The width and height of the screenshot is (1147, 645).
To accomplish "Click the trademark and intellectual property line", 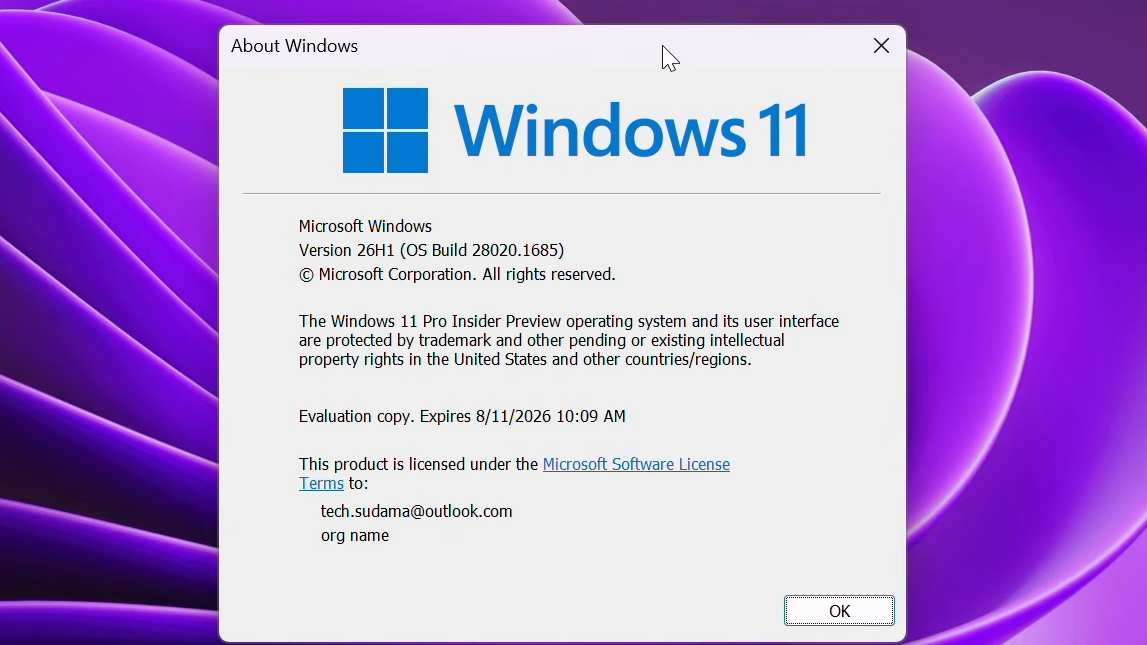I will click(541, 341).
